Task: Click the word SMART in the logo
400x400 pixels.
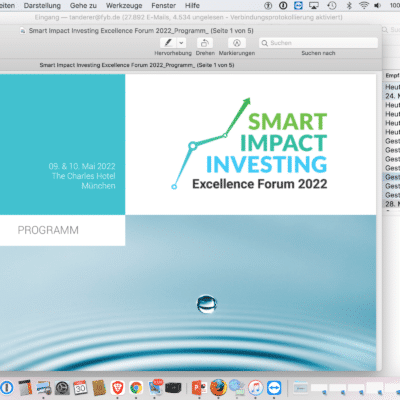Action: pos(288,121)
